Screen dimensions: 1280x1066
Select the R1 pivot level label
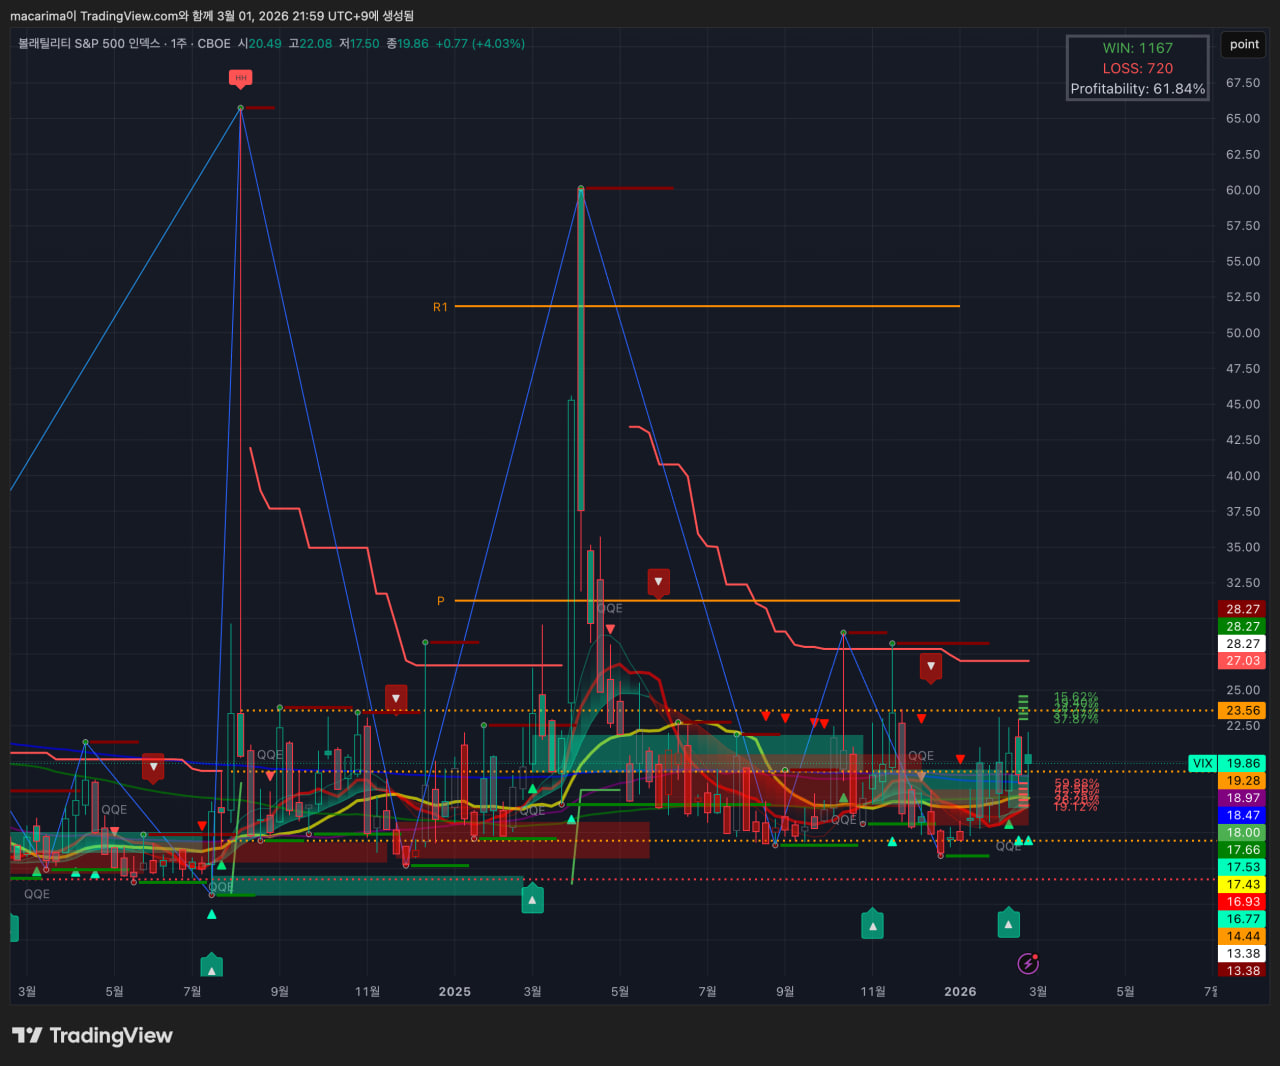[440, 307]
